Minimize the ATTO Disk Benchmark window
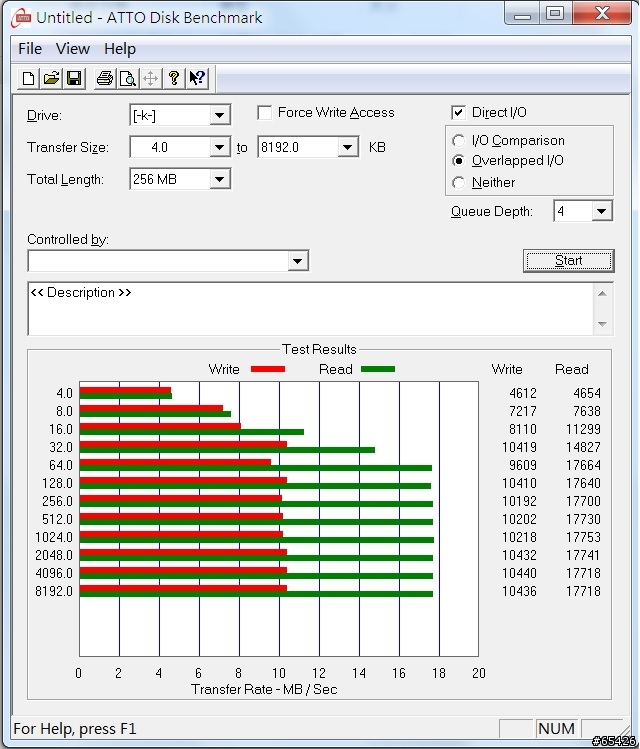 coord(522,13)
